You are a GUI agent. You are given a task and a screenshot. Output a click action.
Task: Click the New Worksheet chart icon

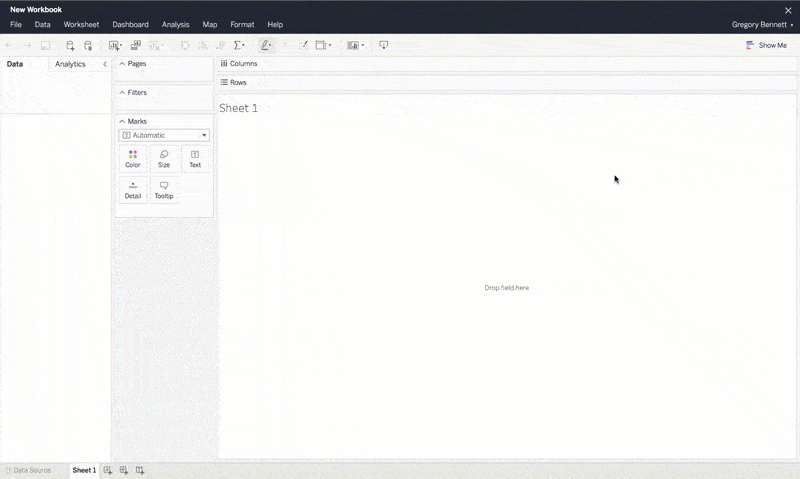pos(115,45)
